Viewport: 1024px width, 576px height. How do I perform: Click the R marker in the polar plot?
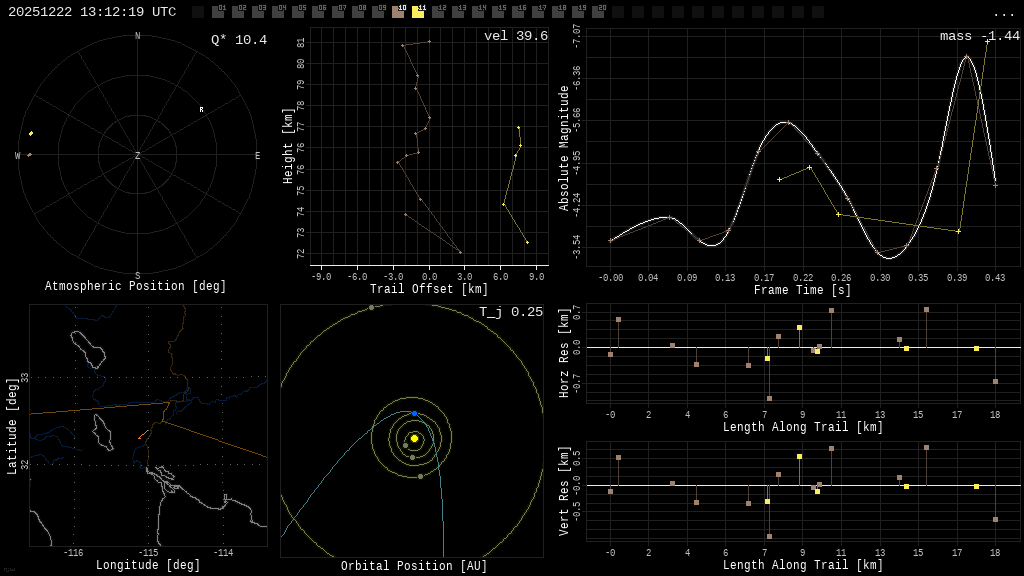click(201, 110)
